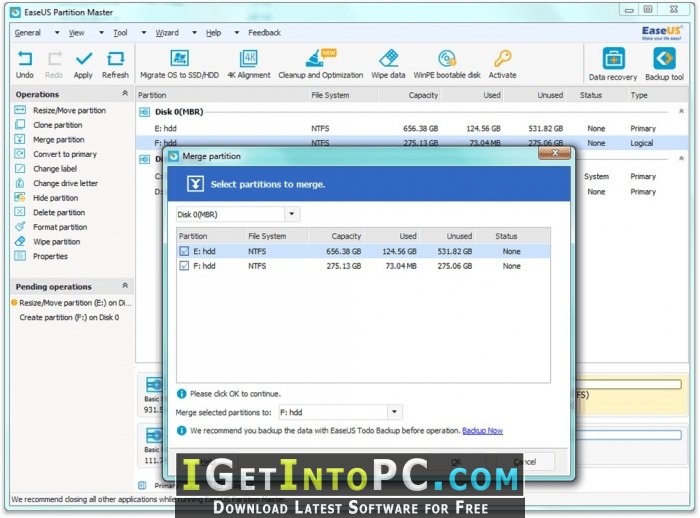700x518 pixels.
Task: Open the Data recovery tool
Action: point(613,64)
